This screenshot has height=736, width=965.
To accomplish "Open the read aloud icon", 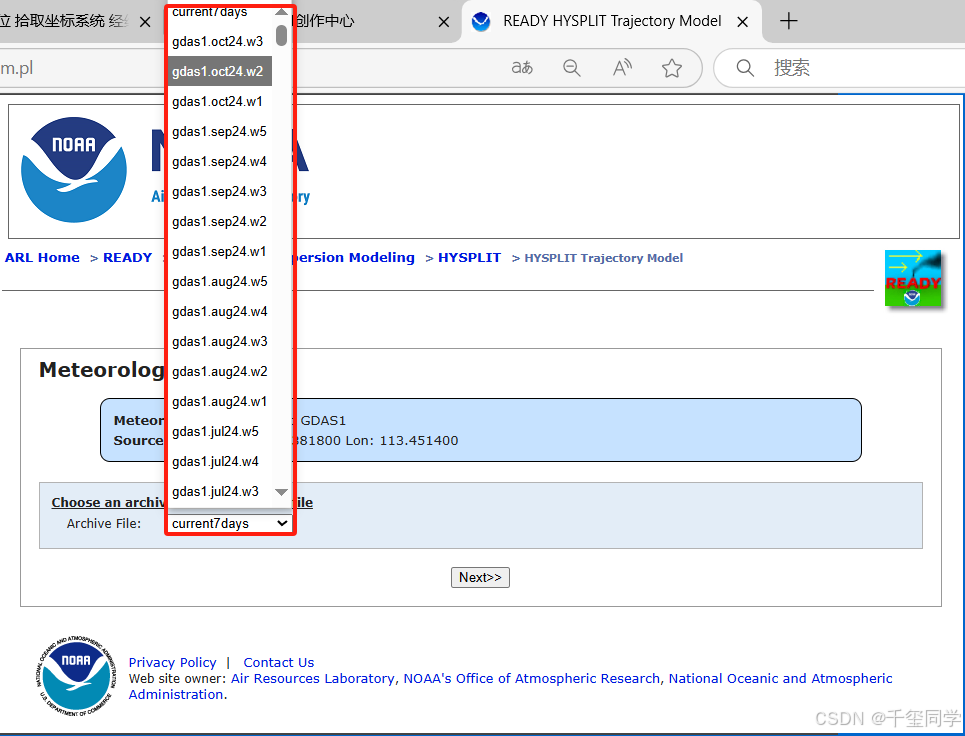I will coord(622,68).
